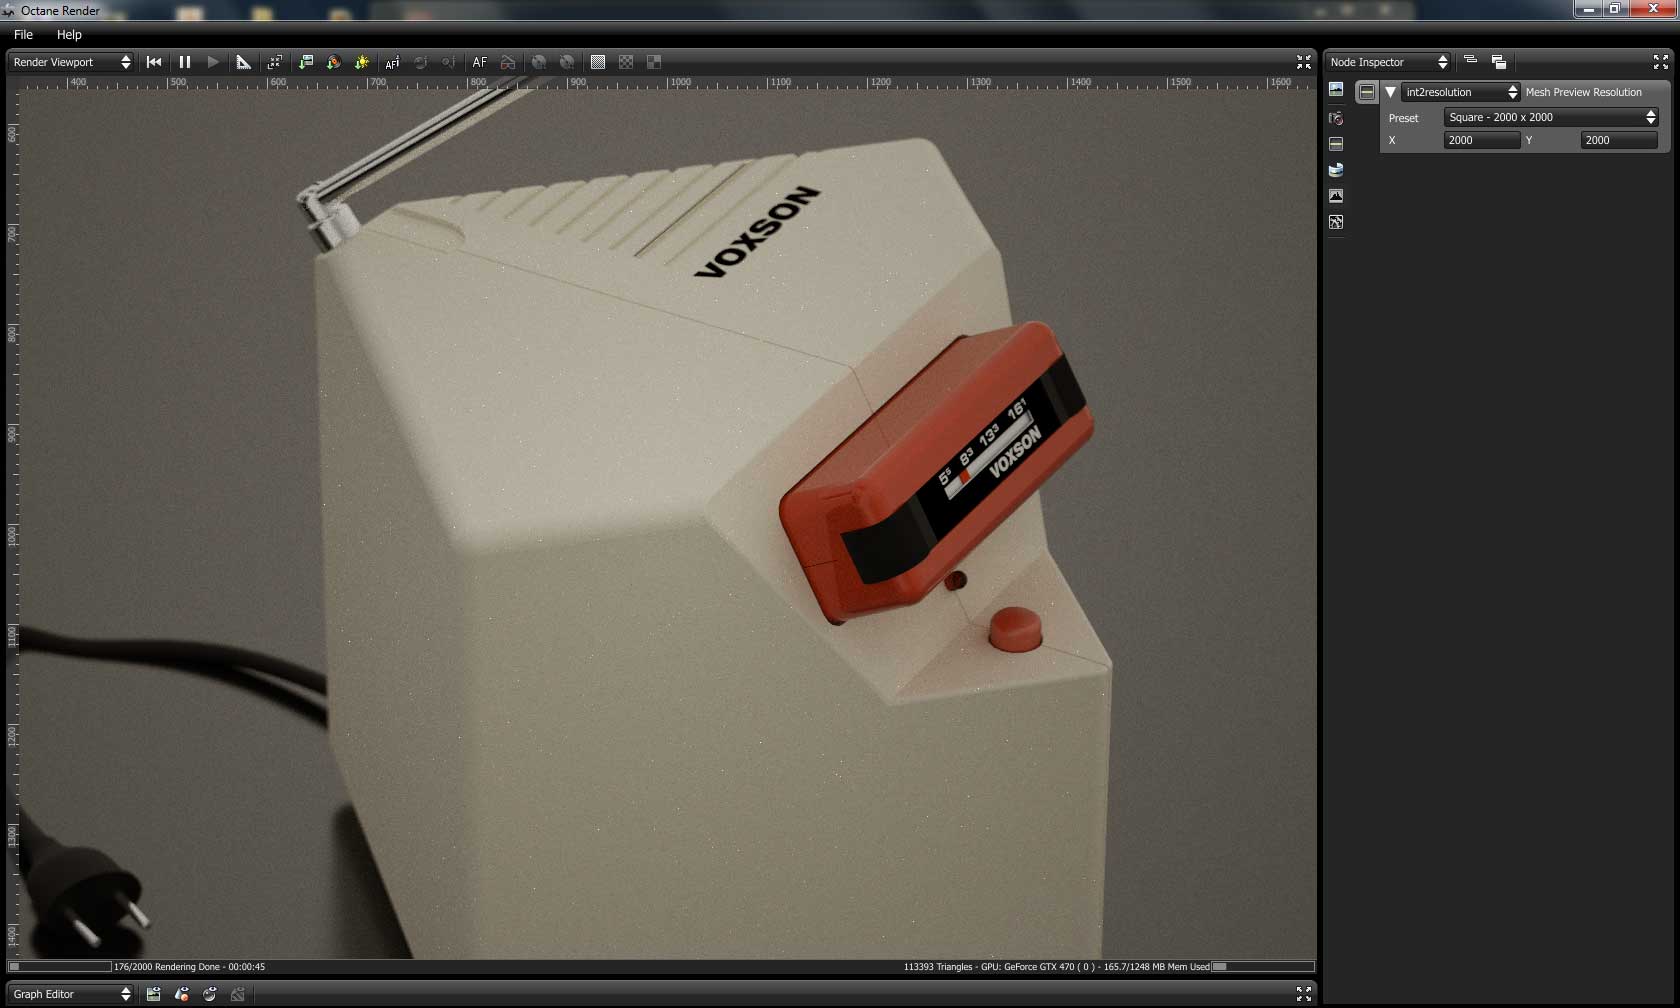Click the Y resolution field
The image size is (1680, 1008).
pyautogui.click(x=1619, y=140)
